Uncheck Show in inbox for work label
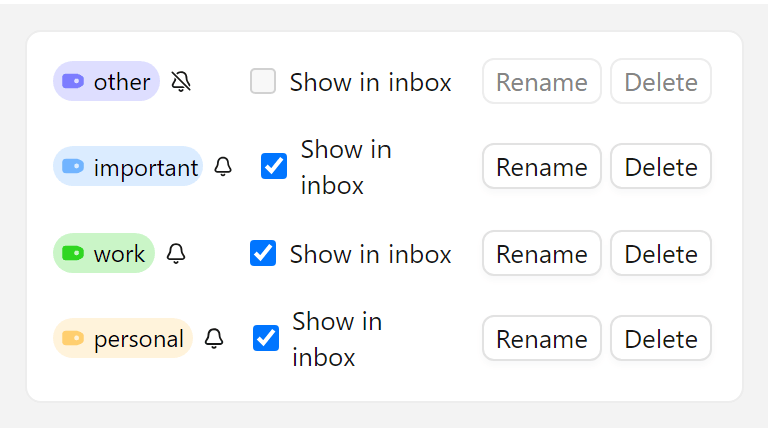Image resolution: width=768 pixels, height=432 pixels. pos(263,254)
